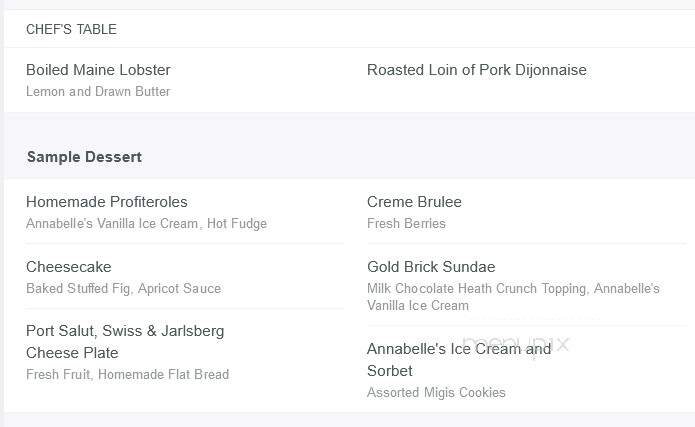
Task: Select the Cheesecake dessert item
Action: click(69, 266)
